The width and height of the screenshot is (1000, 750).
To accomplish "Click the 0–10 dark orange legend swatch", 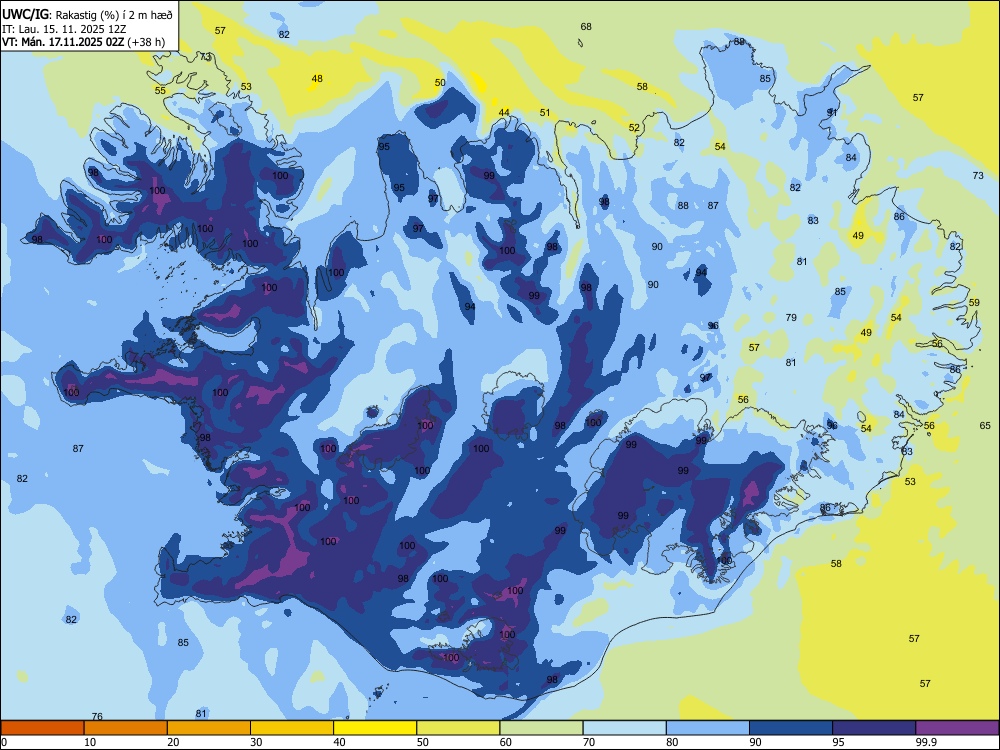I will tap(42, 728).
